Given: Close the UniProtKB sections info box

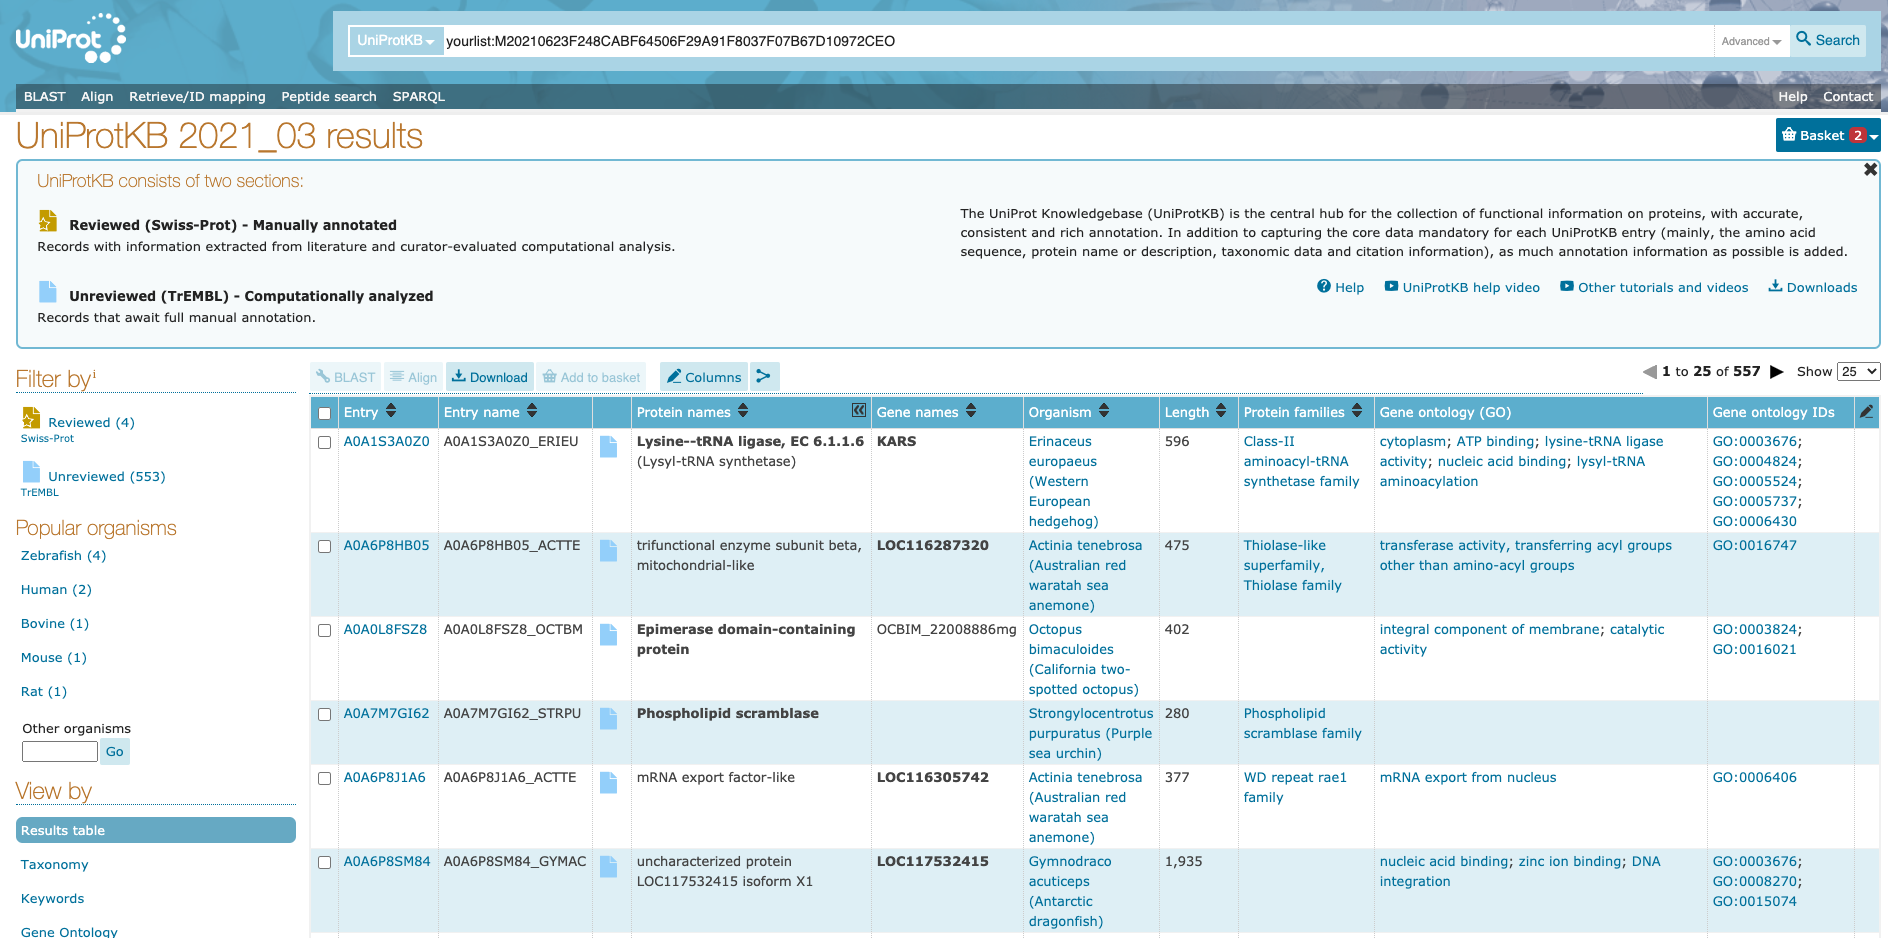Looking at the screenshot, I should click(1870, 170).
